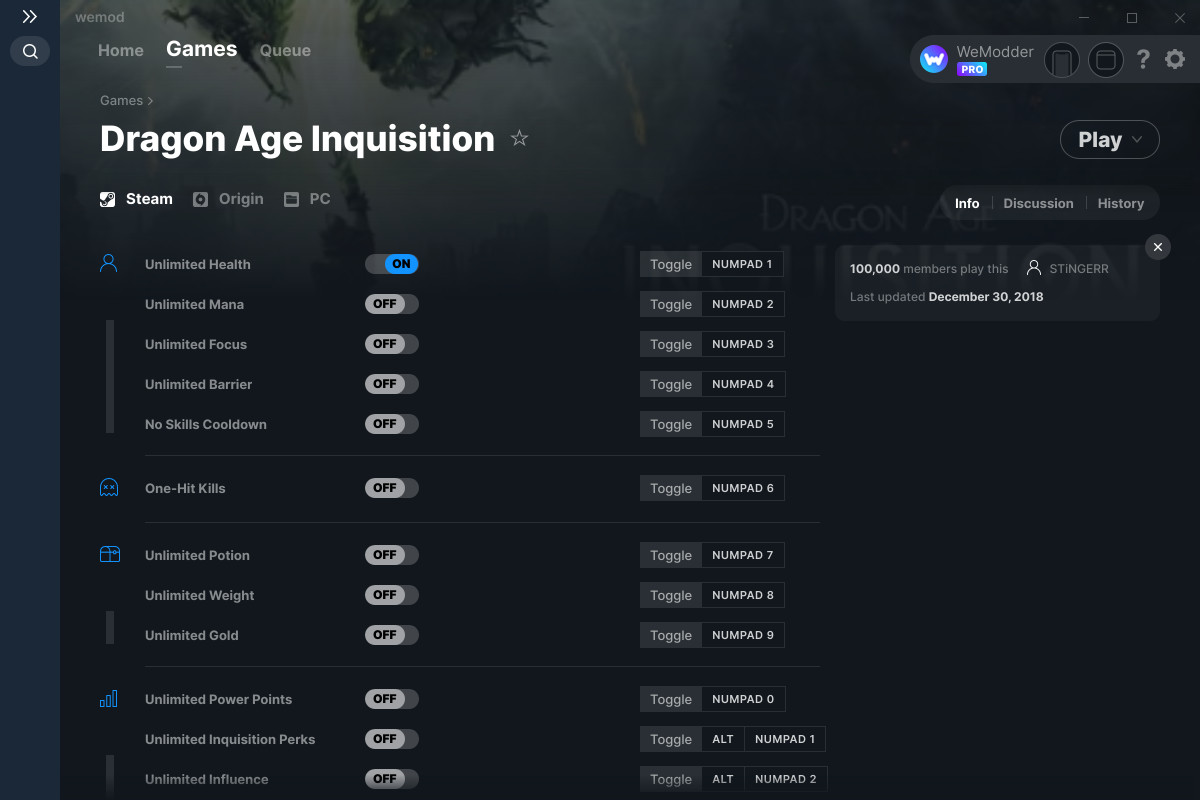Favorite Dragon Age Inquisition with star icon
This screenshot has width=1200, height=800.
(x=519, y=139)
